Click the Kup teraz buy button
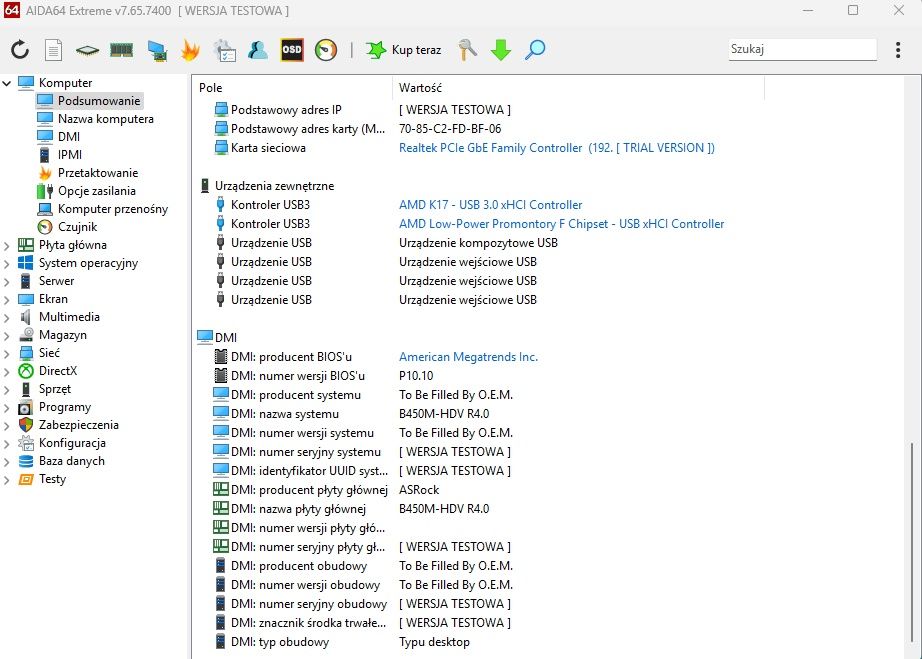The height and width of the screenshot is (659, 922). (403, 50)
